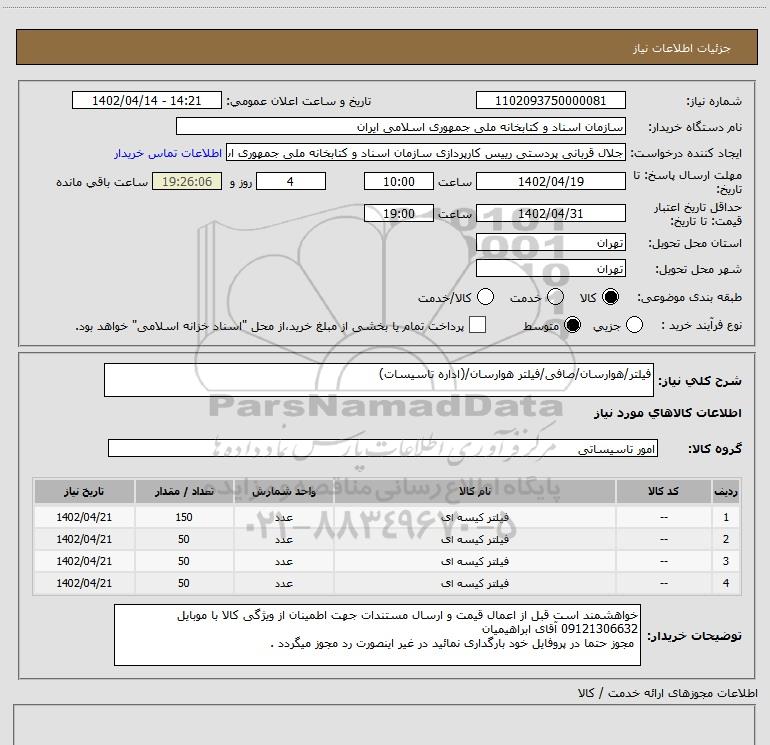Click quantity 50 in row 3
Viewport: 770px width, 745px height.
pos(184,561)
